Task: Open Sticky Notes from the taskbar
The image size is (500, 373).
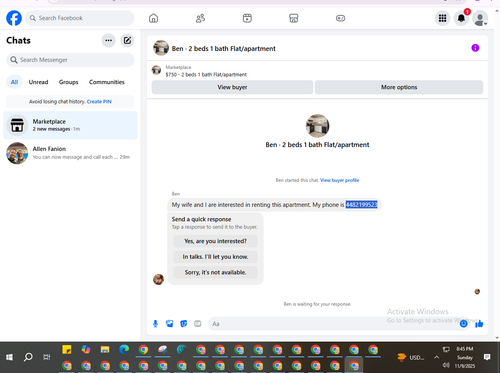Action: tap(67, 349)
